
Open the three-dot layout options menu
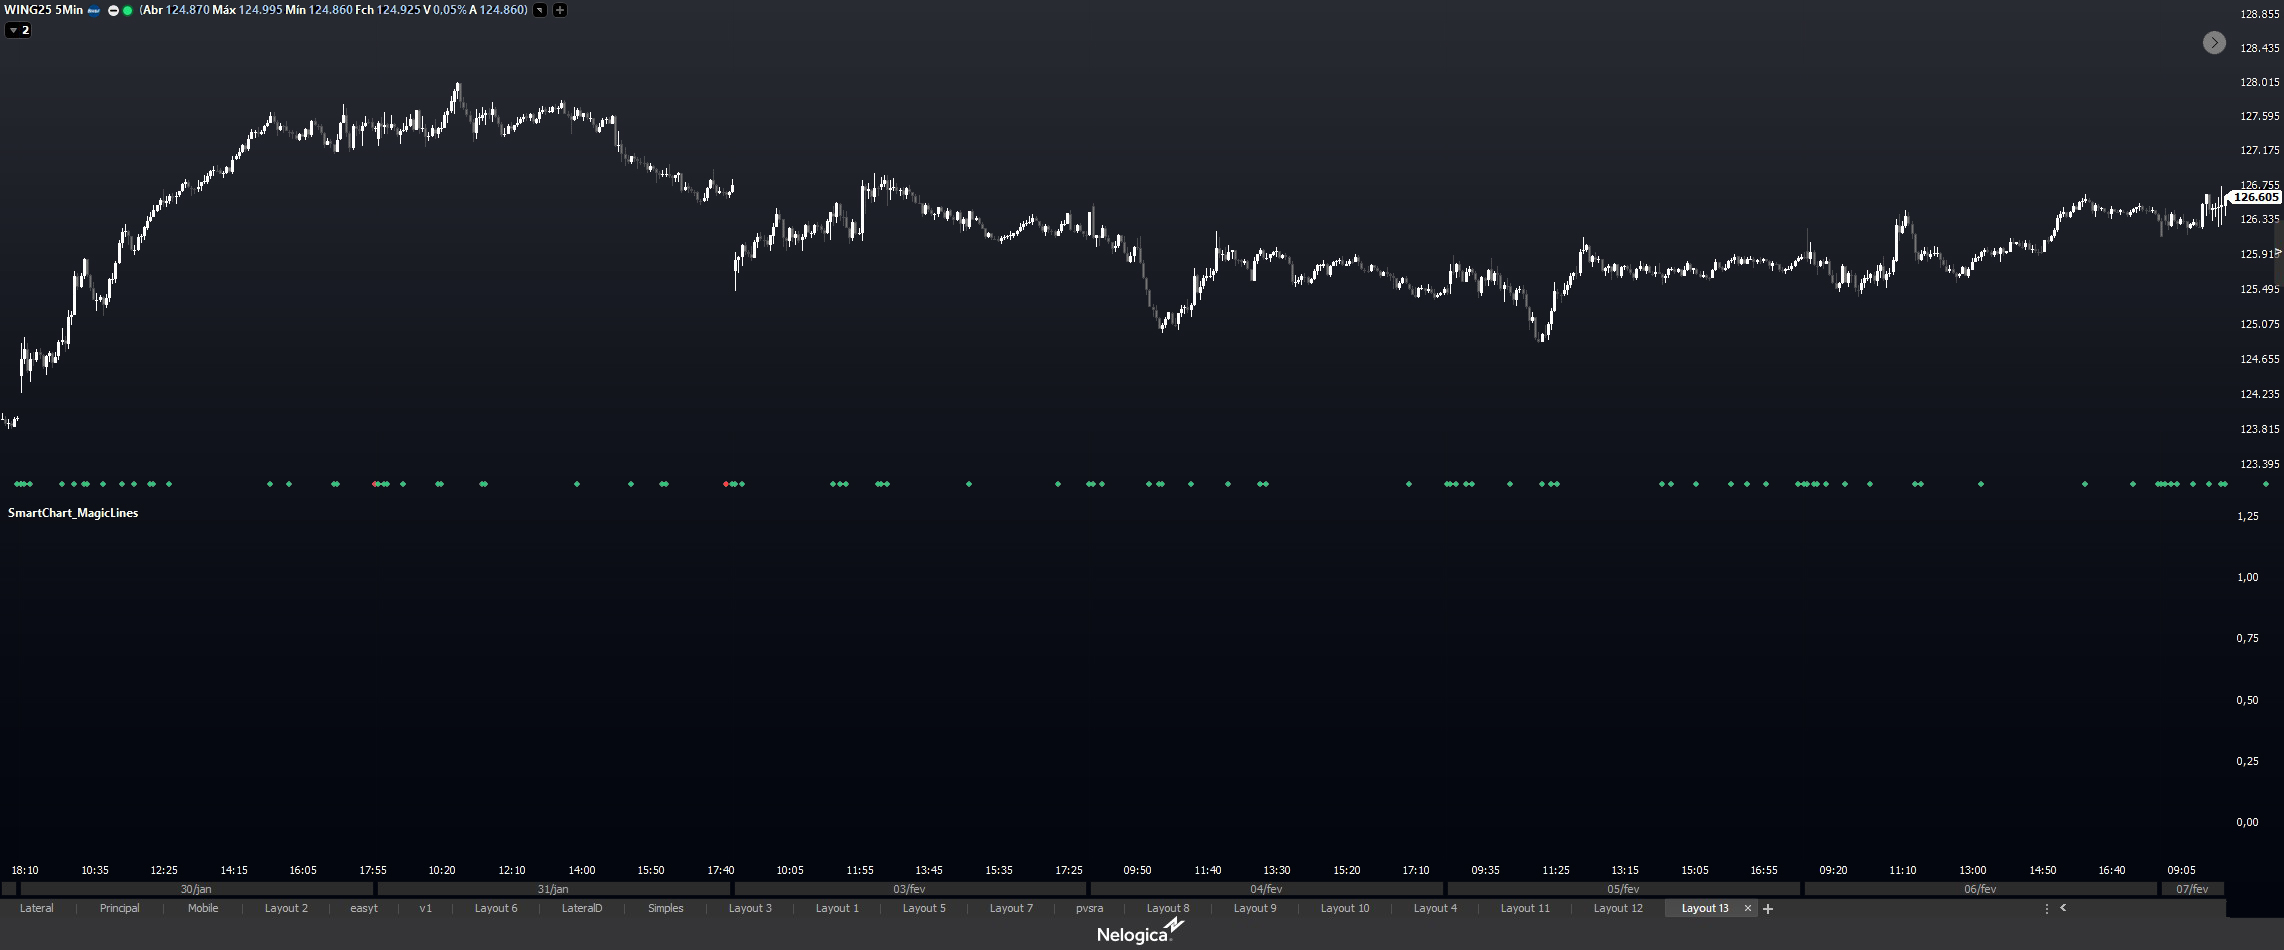(x=2046, y=909)
